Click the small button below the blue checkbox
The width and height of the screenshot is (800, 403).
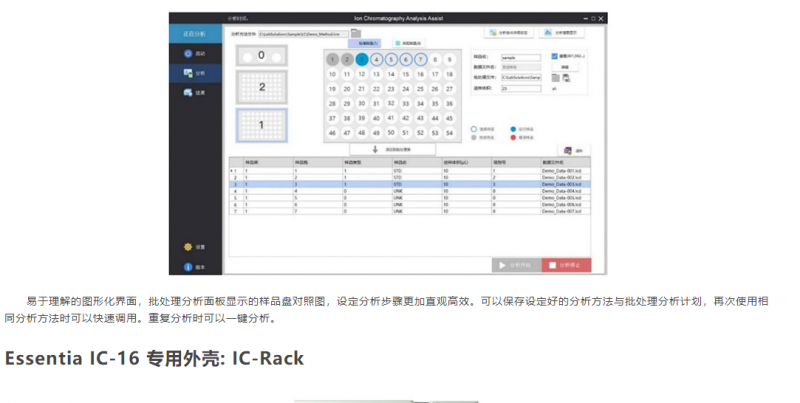click(x=565, y=67)
